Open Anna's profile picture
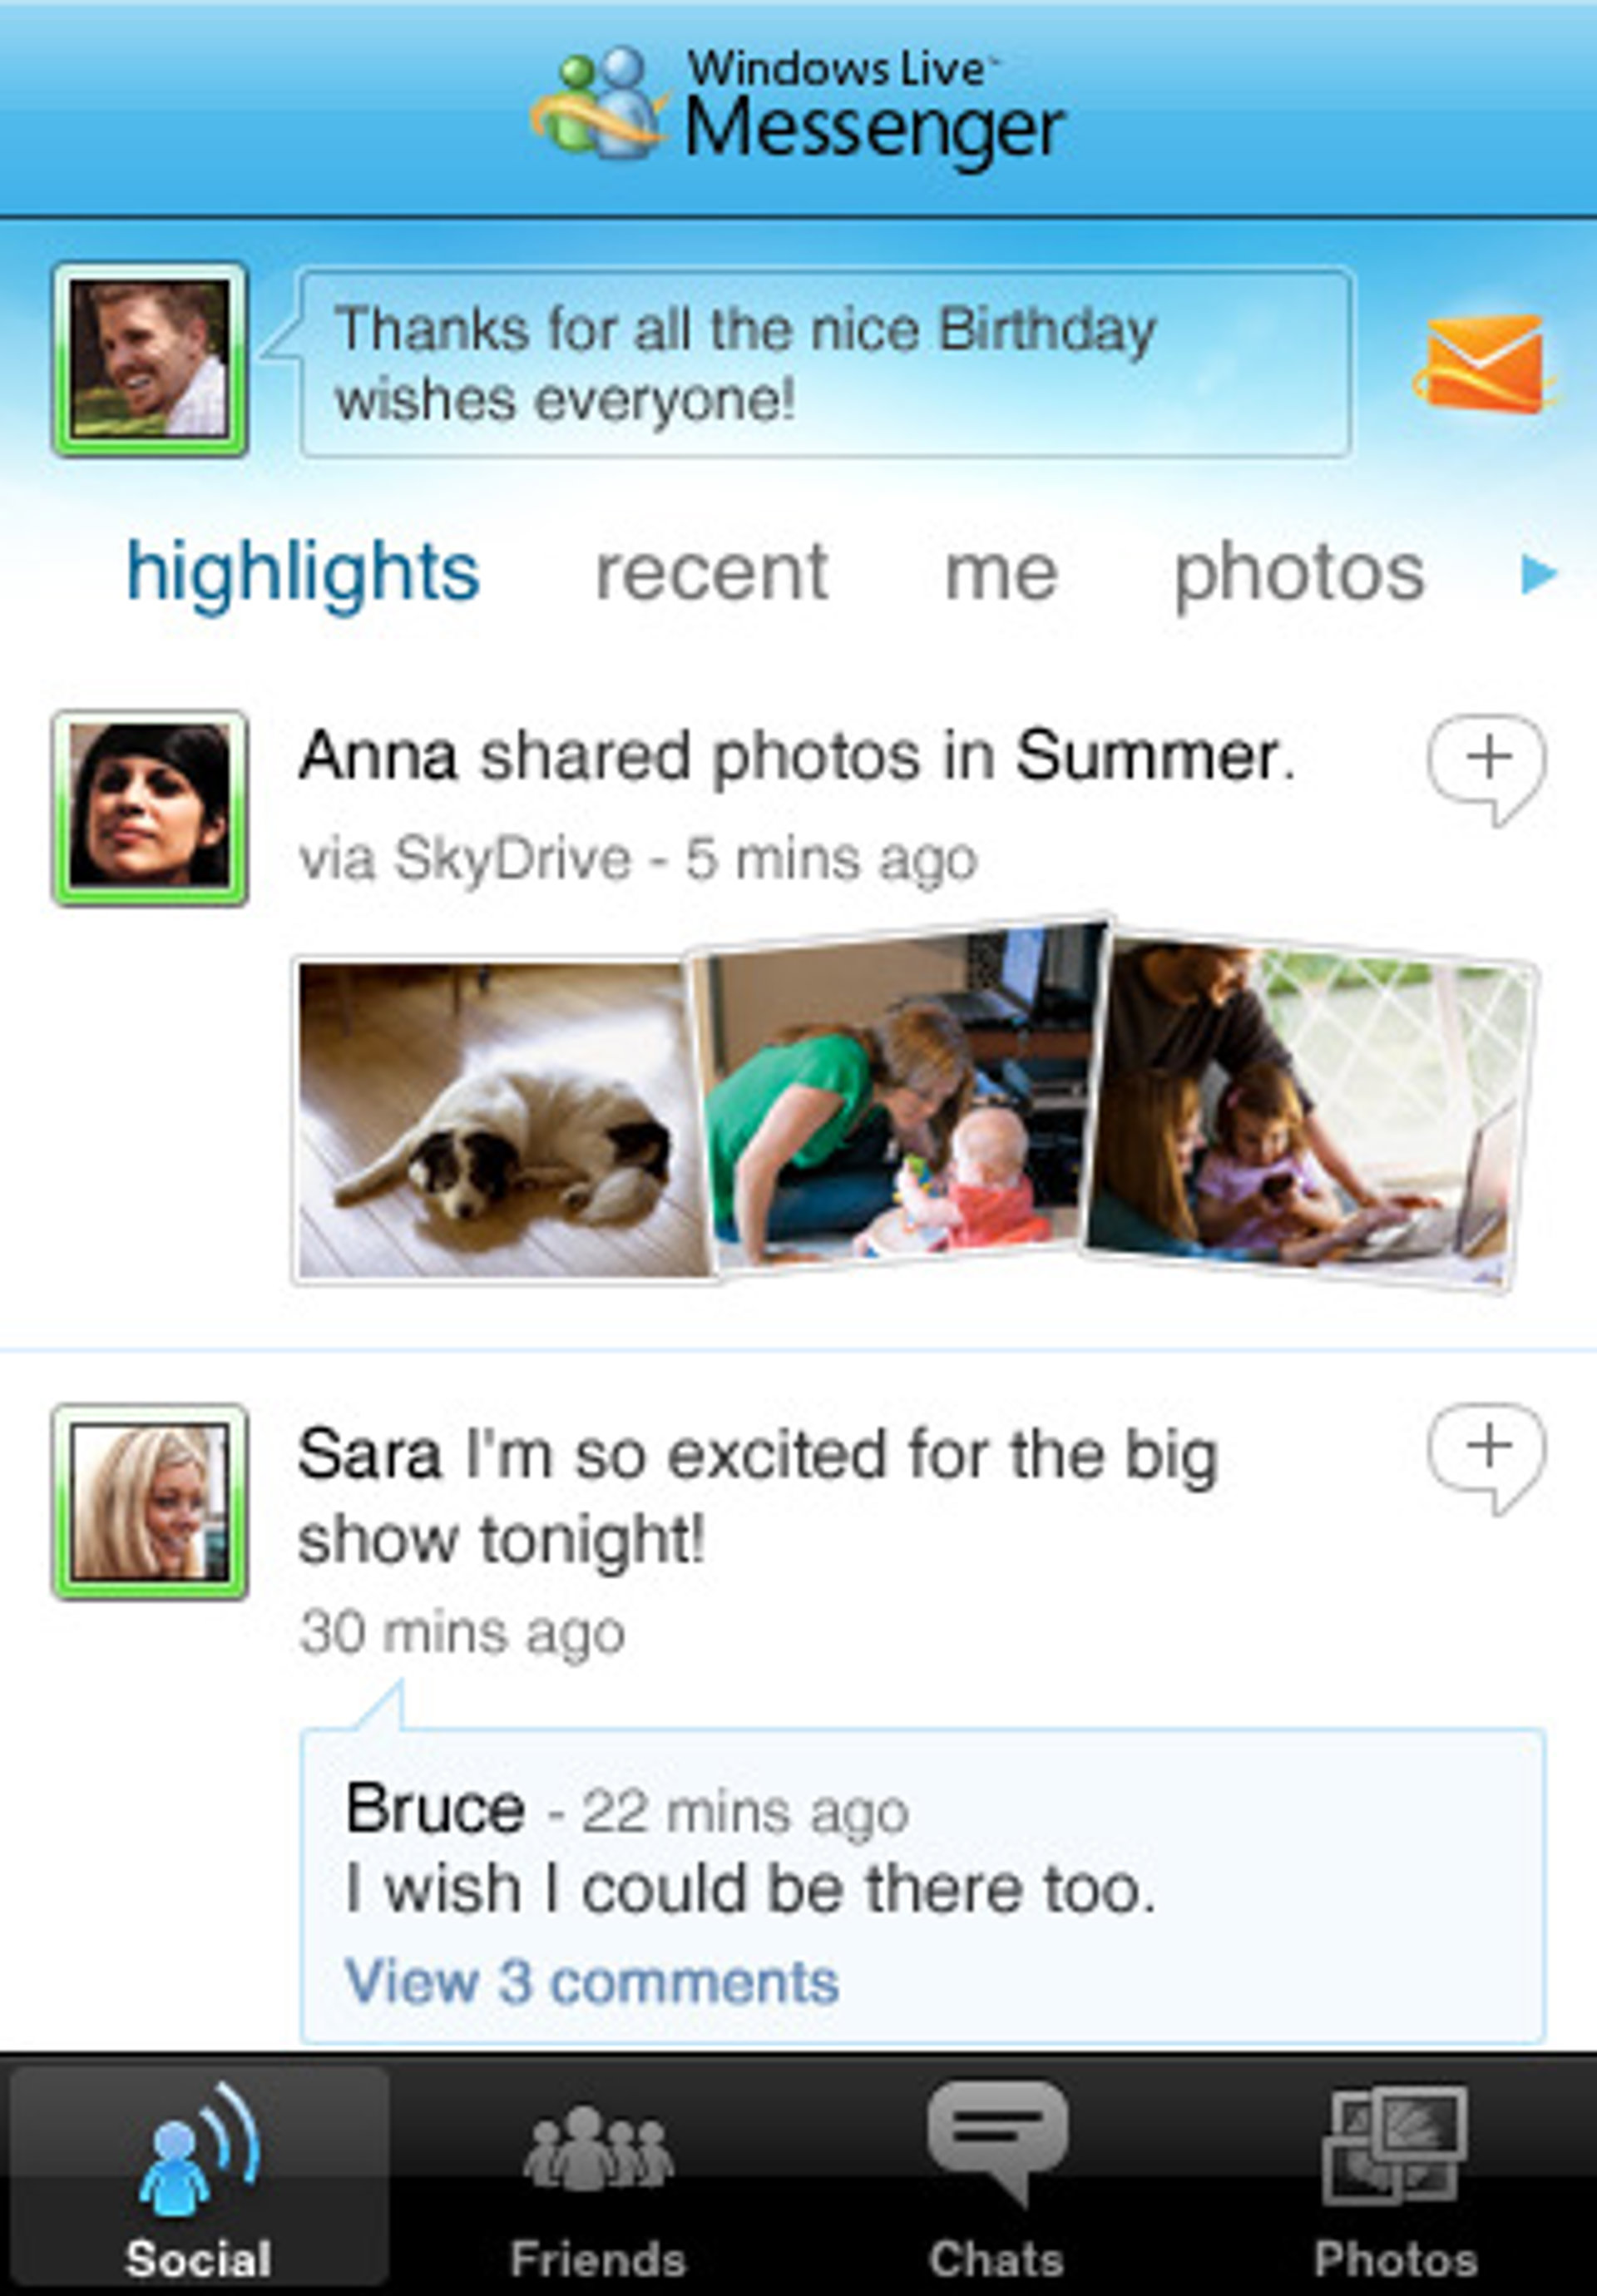This screenshot has width=1597, height=2296. 150,807
